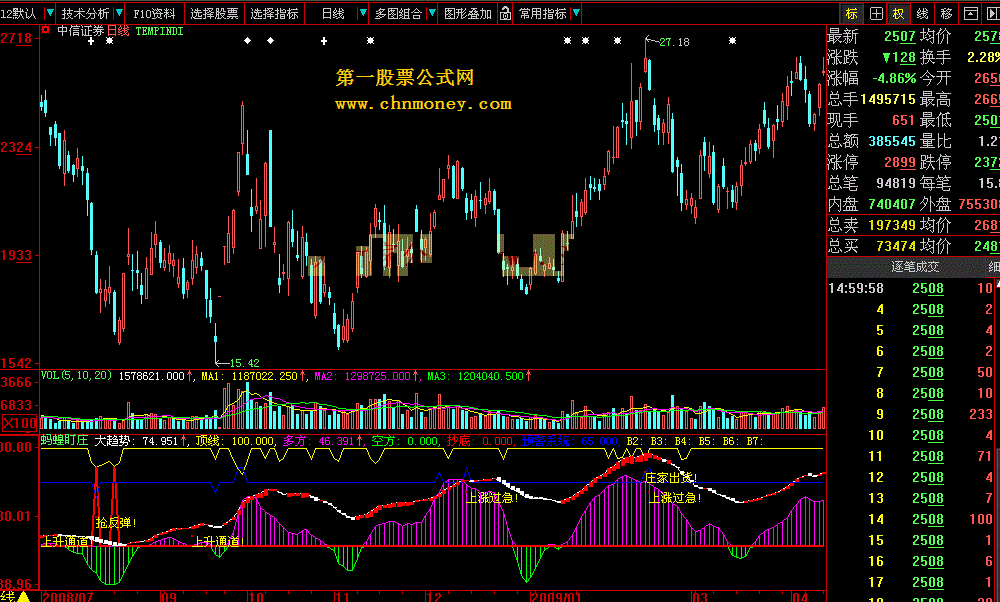This screenshot has width=1000, height=602.
Task: Select the 逐笔成交 tab header
Action: point(915,267)
